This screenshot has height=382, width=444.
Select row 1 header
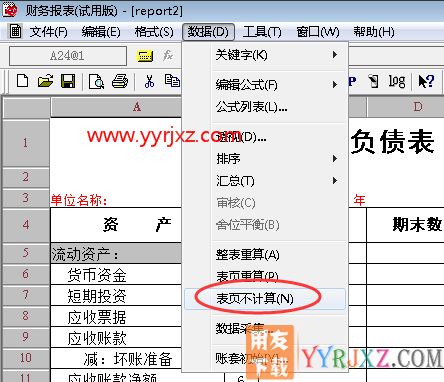point(26,143)
